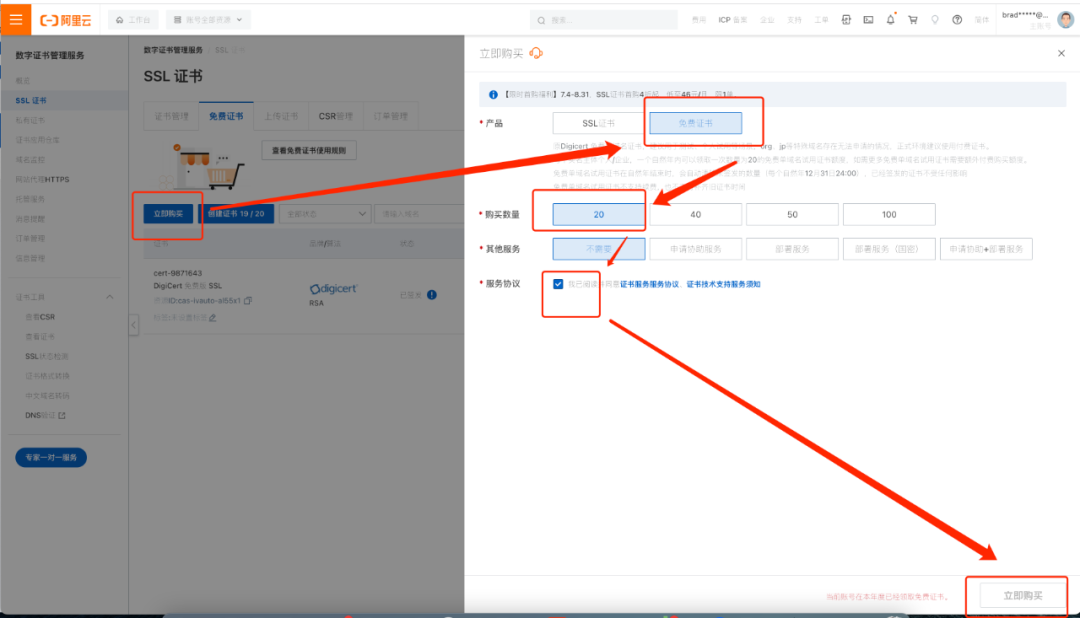This screenshot has height=618, width=1080.
Task: Collapse the 证书工具 sidebar section
Action: pyautogui.click(x=110, y=297)
